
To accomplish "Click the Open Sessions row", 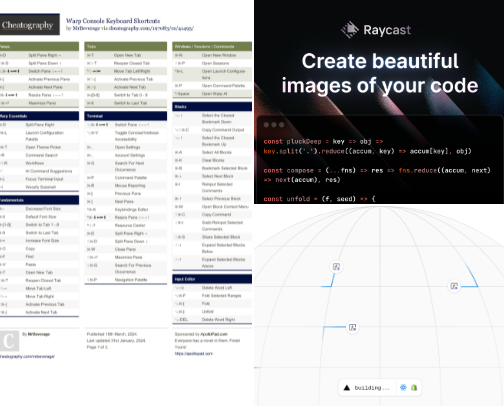I will [x=212, y=63].
